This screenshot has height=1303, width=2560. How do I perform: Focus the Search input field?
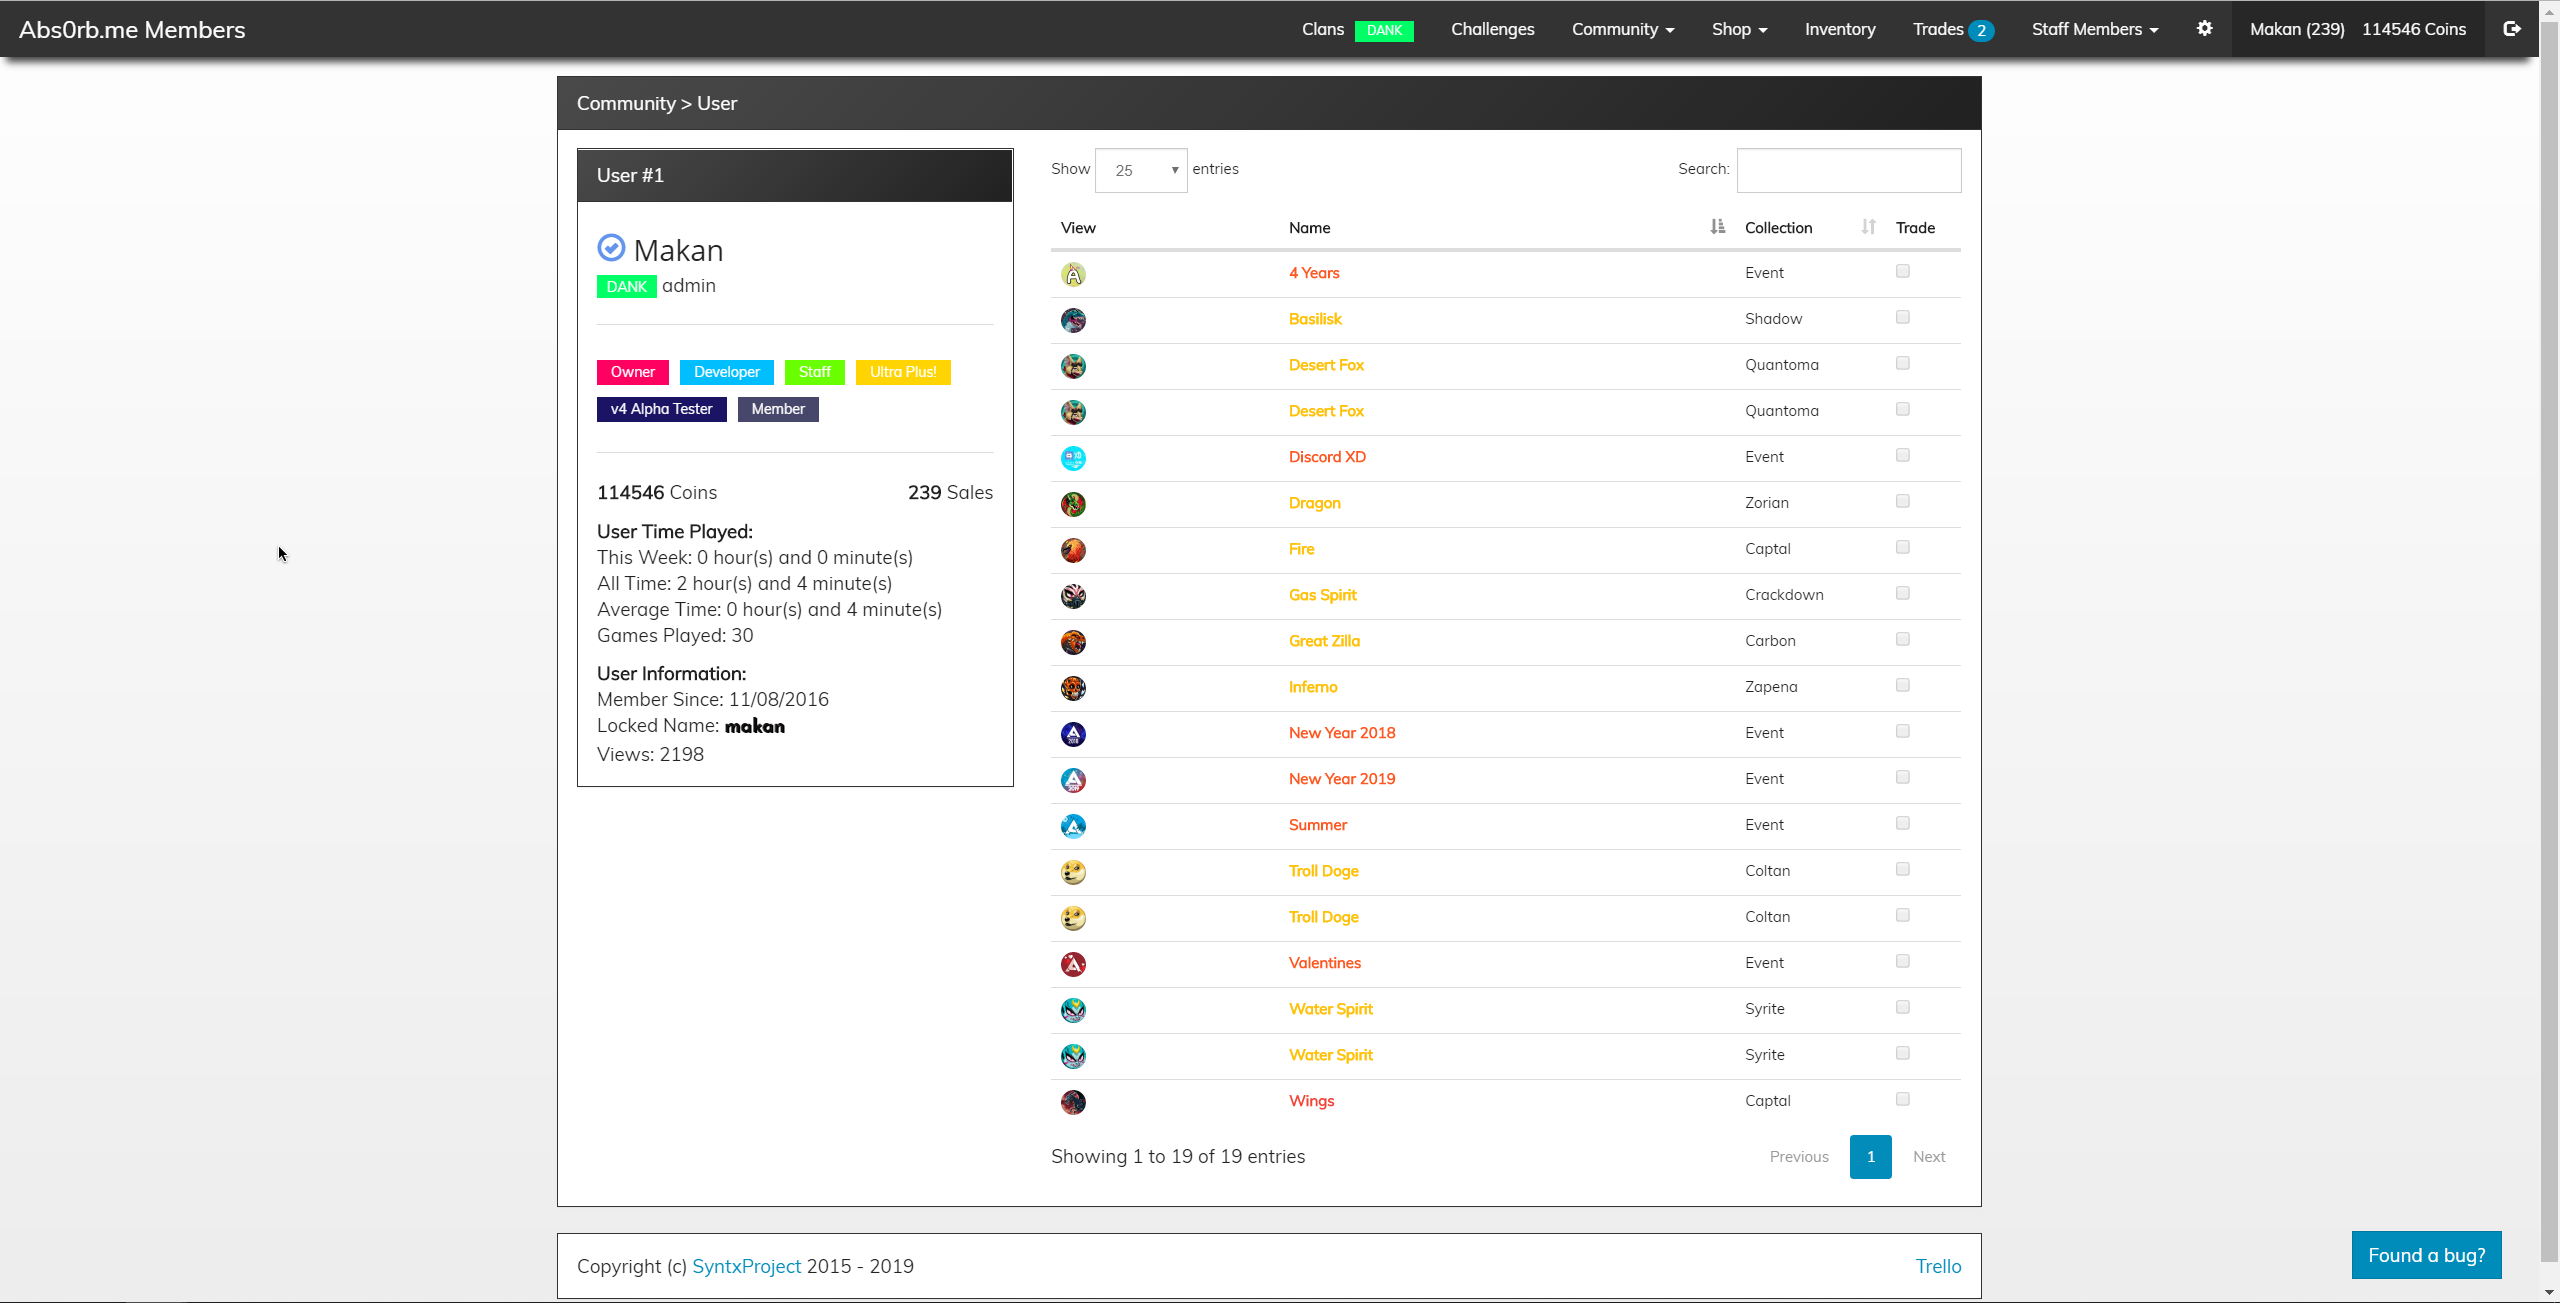click(x=1849, y=170)
